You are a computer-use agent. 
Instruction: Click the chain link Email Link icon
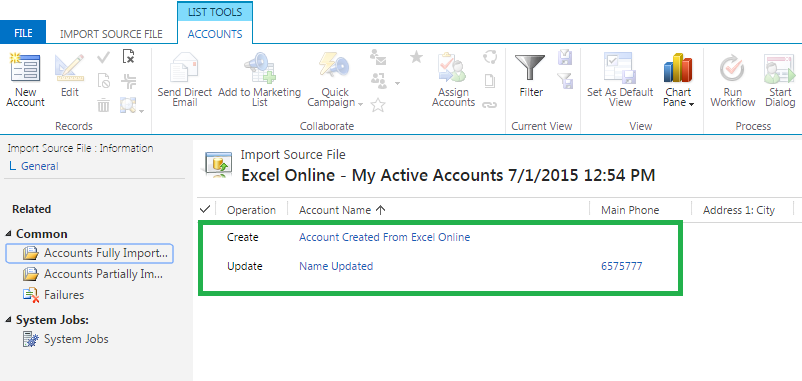pyautogui.click(x=490, y=105)
